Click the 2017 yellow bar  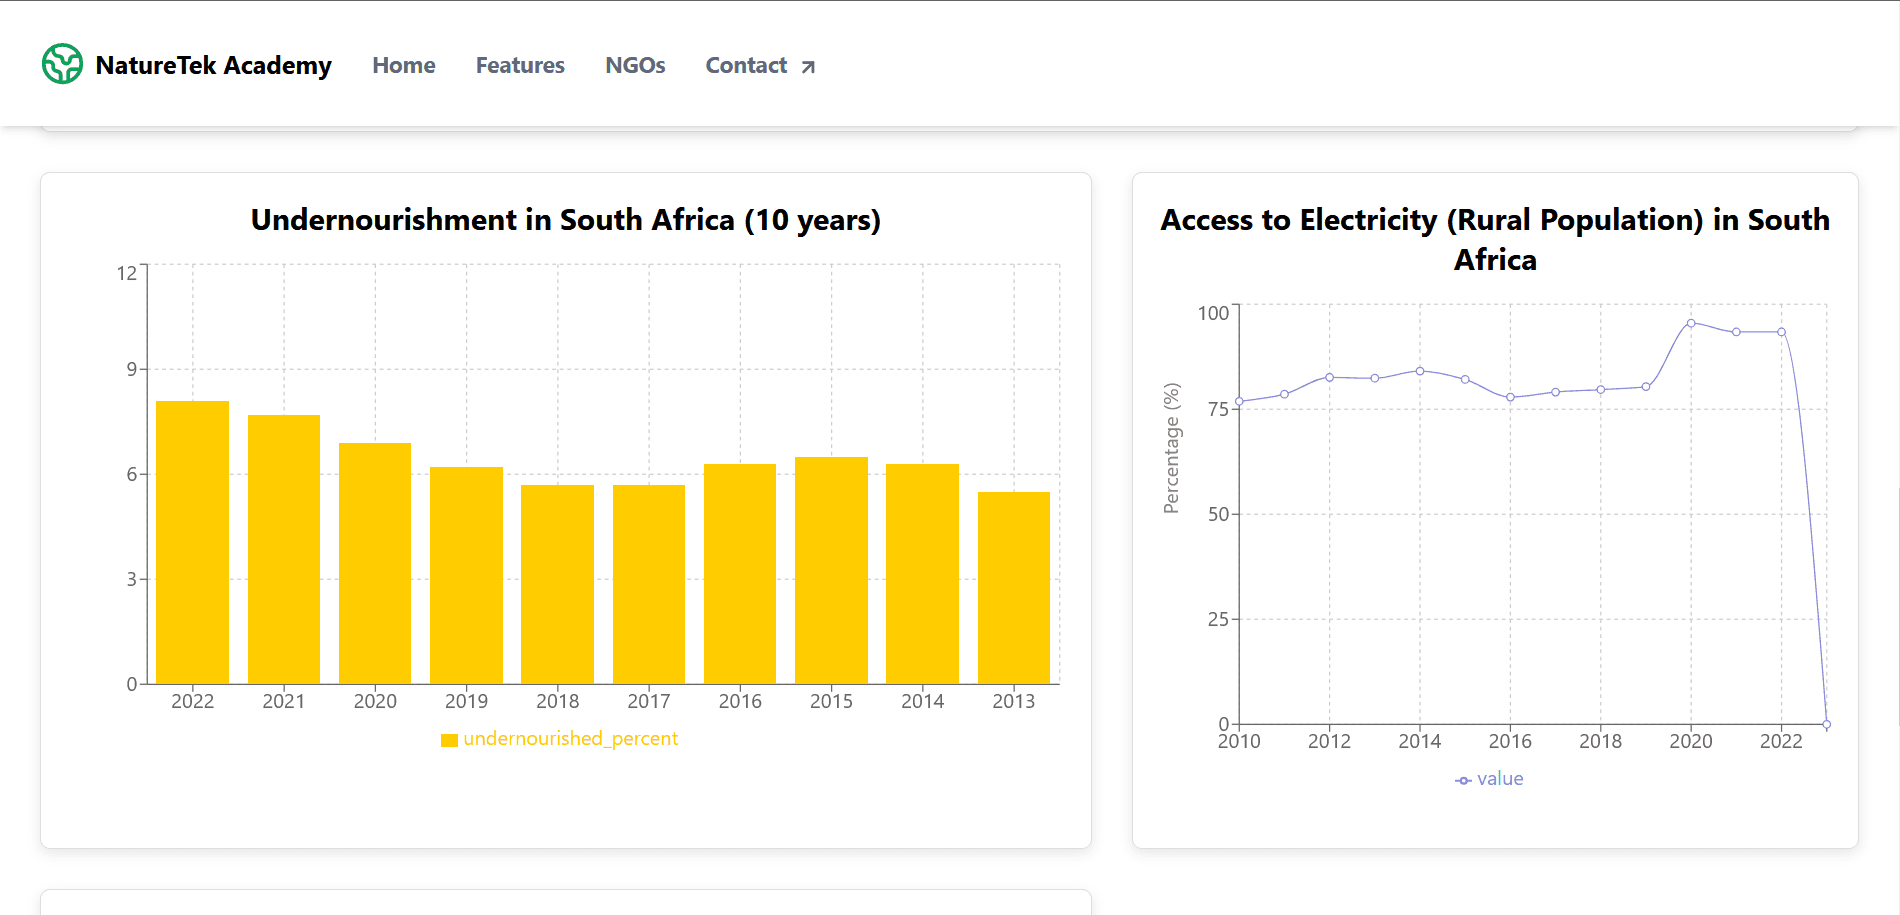tap(649, 584)
